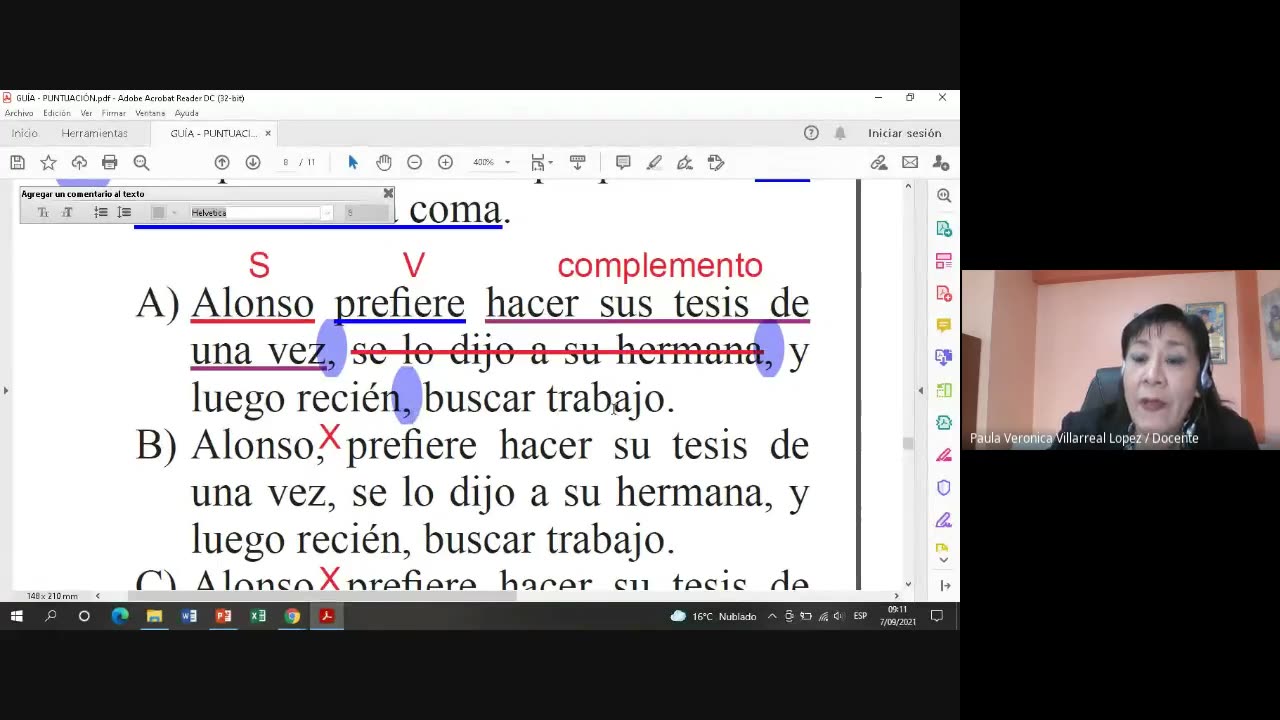Click the Iniciar sesión button
Viewport: 1280px width, 720px height.
click(904, 133)
